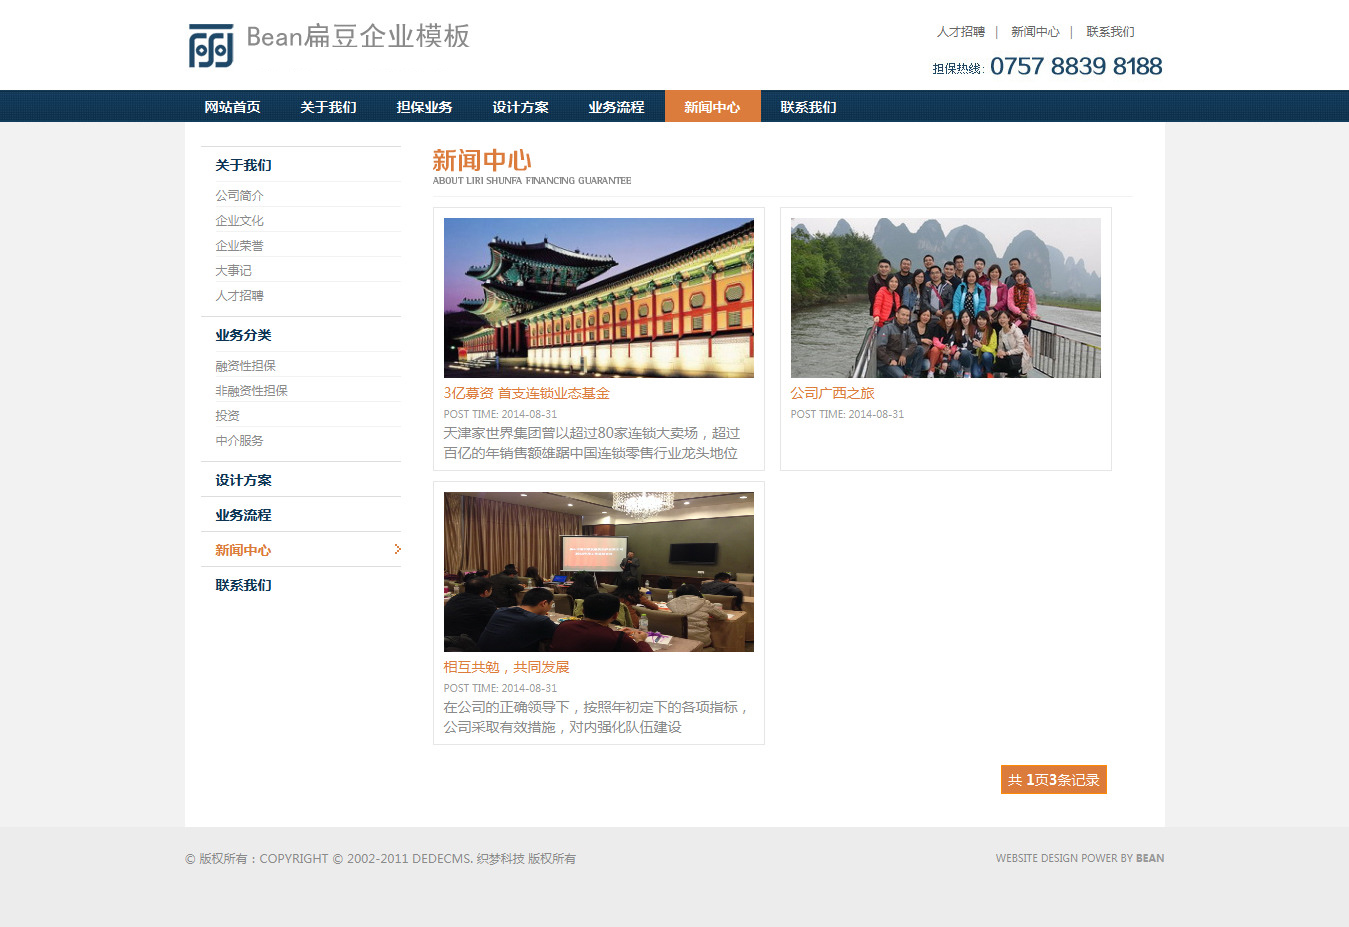Viewport: 1349px width, 927px height.
Task: Click 联系我们 in the navigation bar
Action: coord(808,107)
